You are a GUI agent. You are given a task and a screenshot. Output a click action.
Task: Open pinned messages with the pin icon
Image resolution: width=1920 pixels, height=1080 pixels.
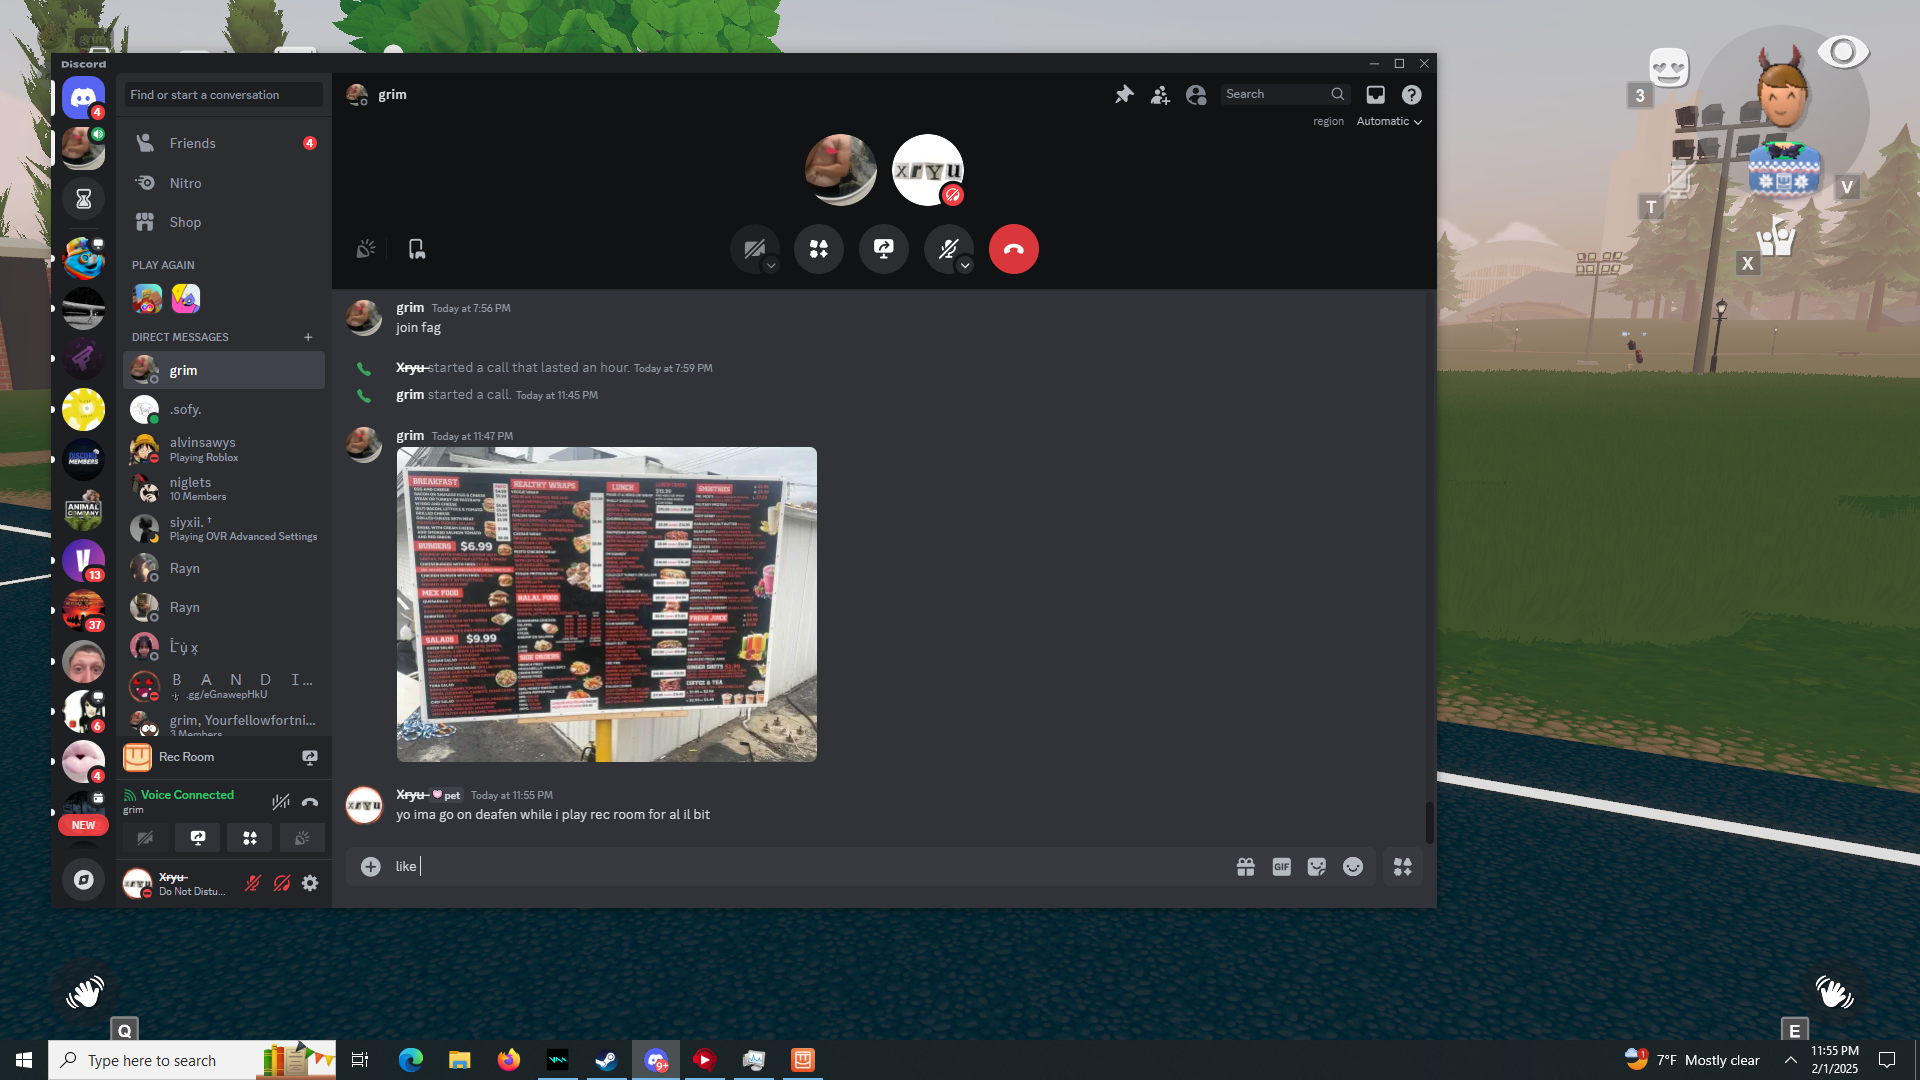pyautogui.click(x=1124, y=94)
